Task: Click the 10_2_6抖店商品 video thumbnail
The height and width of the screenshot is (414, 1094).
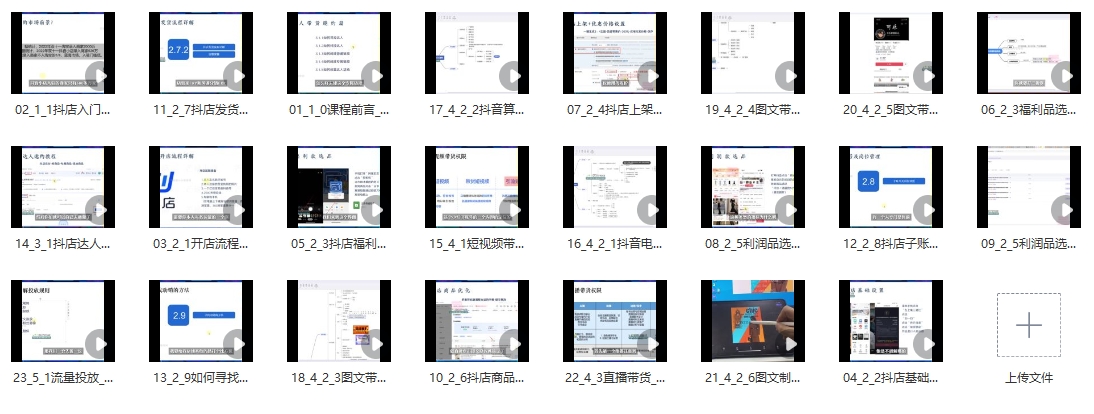Action: pos(465,320)
